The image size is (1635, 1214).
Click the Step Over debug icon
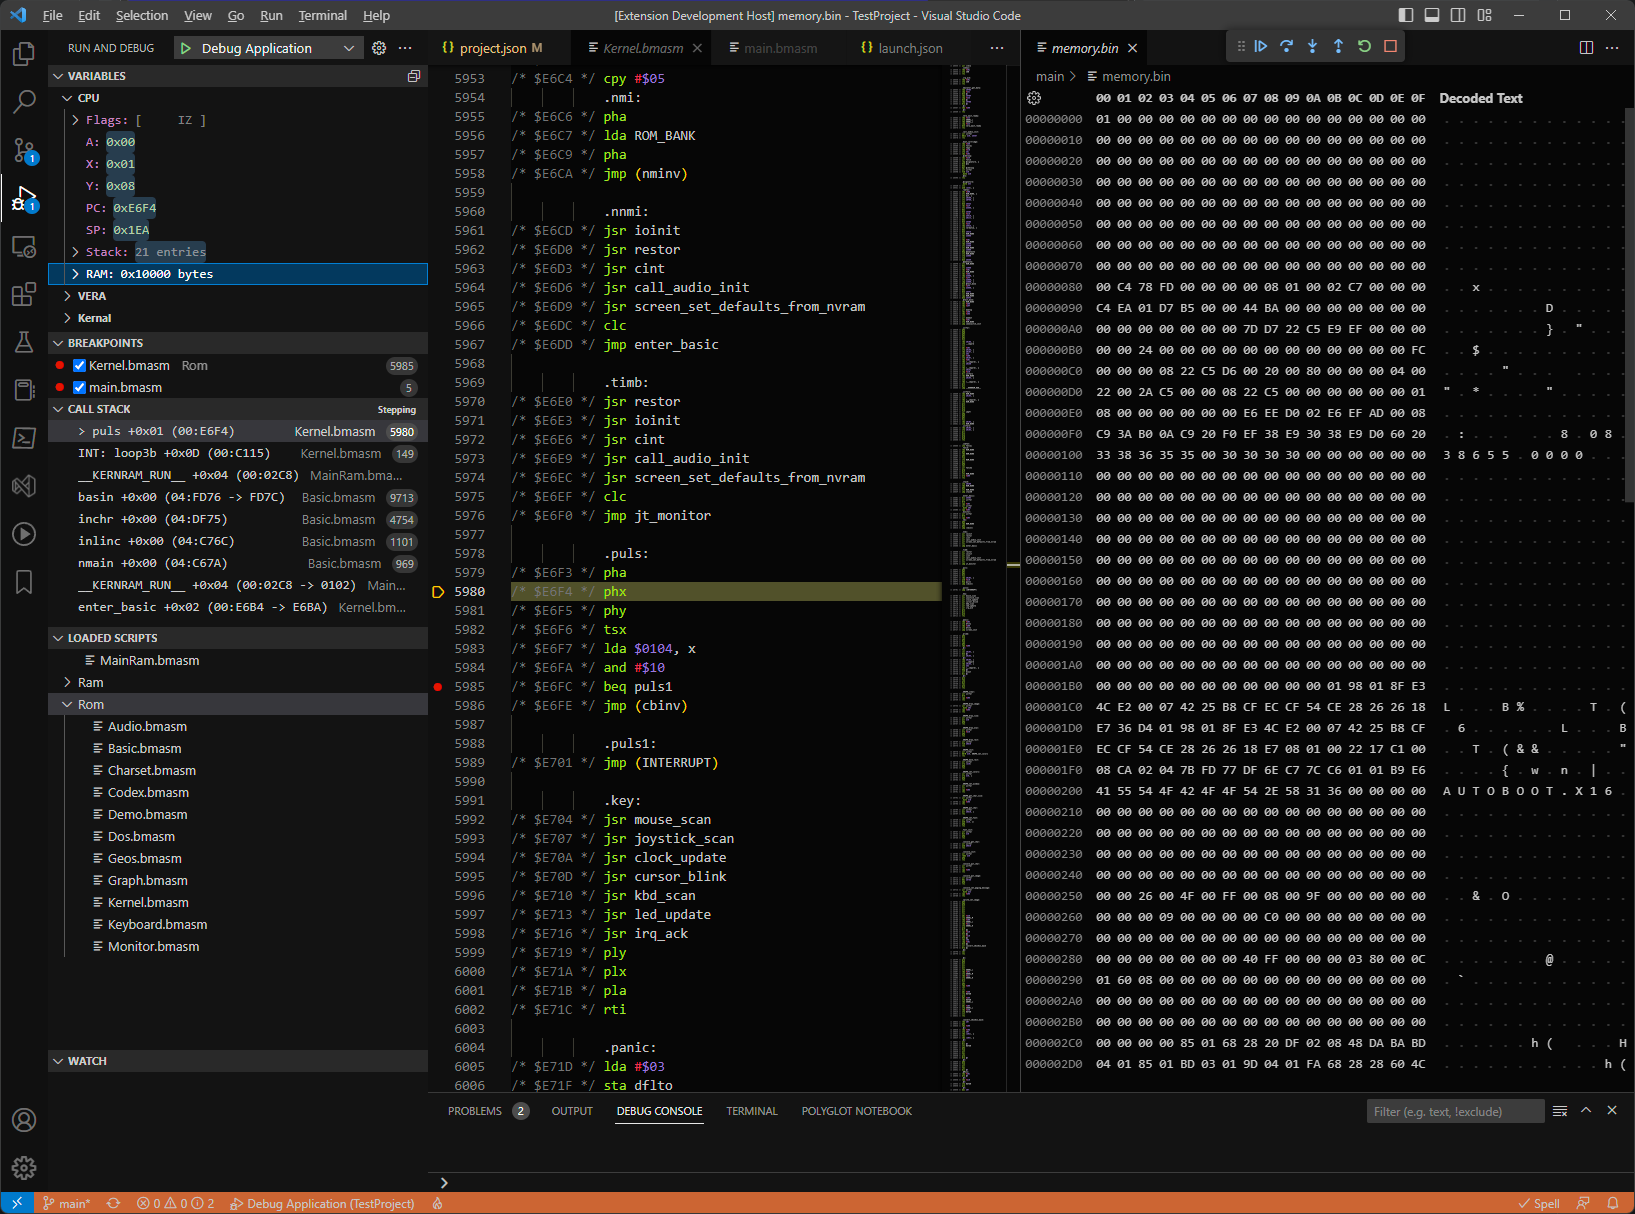pos(1286,46)
